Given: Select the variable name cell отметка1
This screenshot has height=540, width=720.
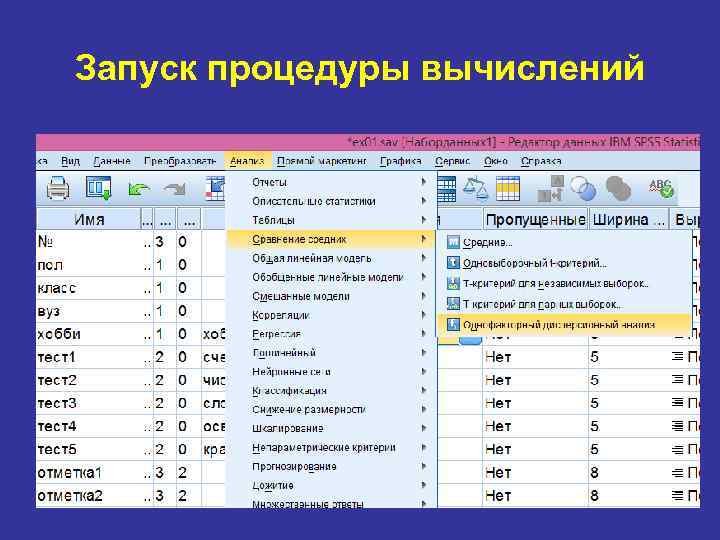Looking at the screenshot, I should (x=90, y=472).
